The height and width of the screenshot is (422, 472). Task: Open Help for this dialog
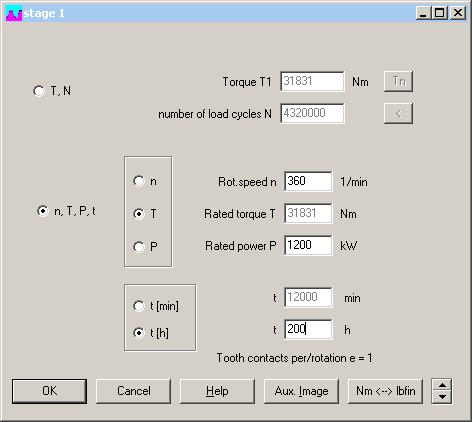coord(217,391)
